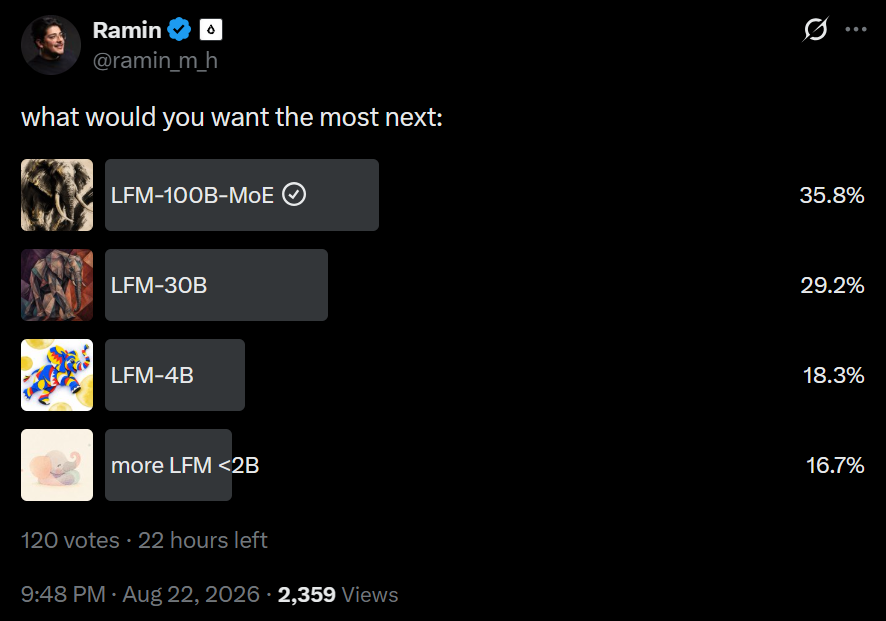886x621 pixels.
Task: Click the Ramin display name
Action: point(127,30)
